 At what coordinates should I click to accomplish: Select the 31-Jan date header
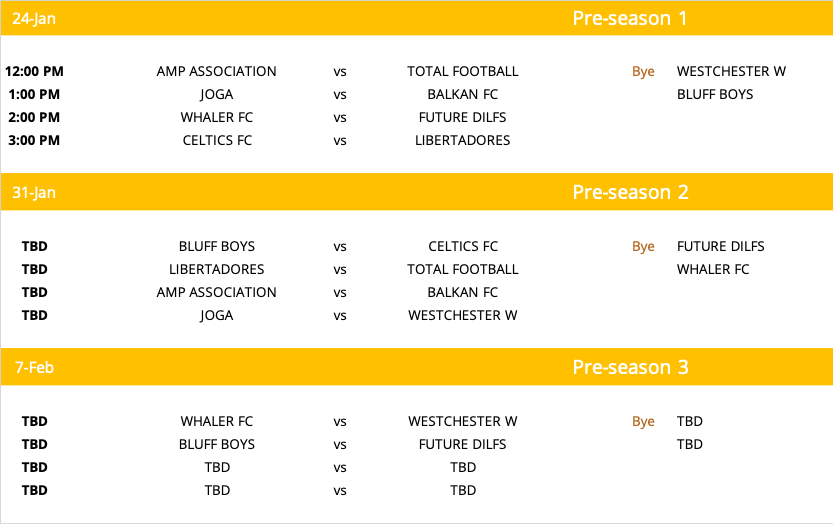tap(34, 193)
